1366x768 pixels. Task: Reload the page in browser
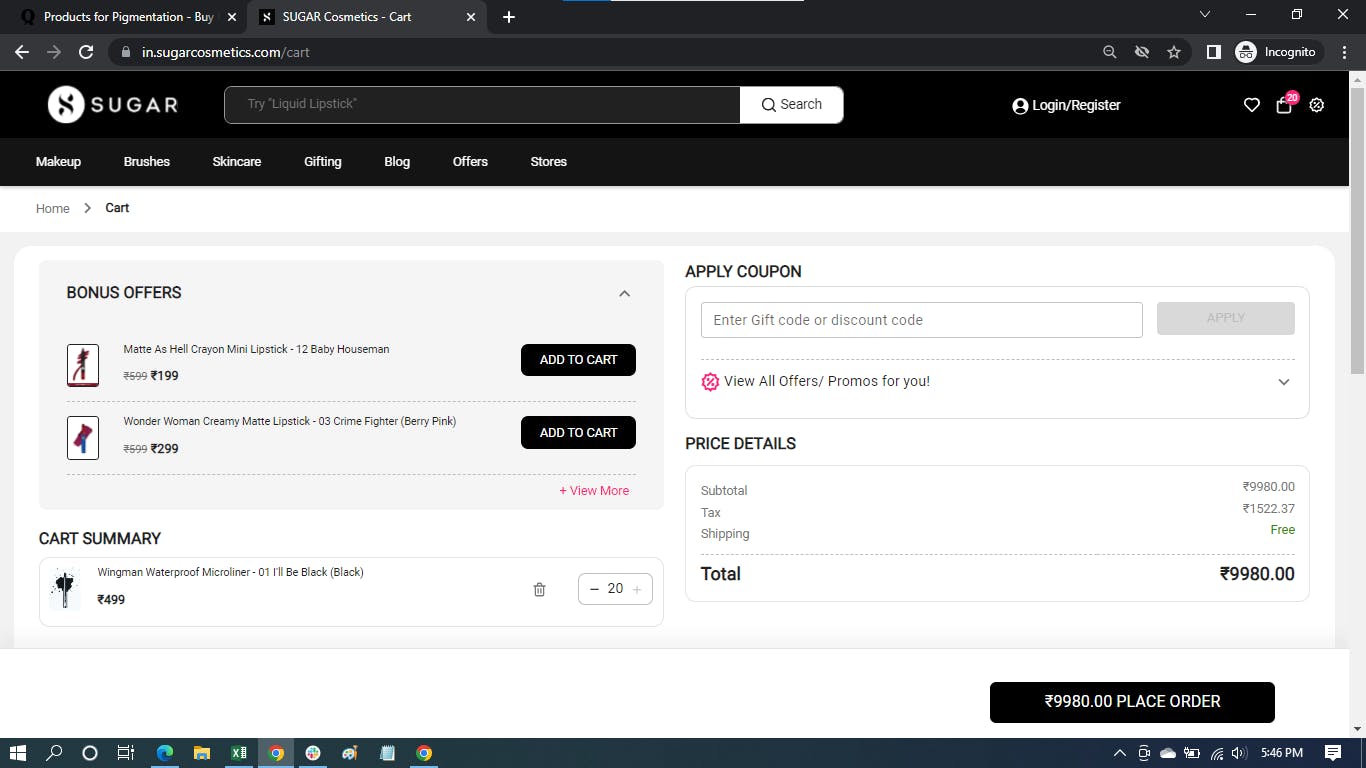click(x=86, y=52)
